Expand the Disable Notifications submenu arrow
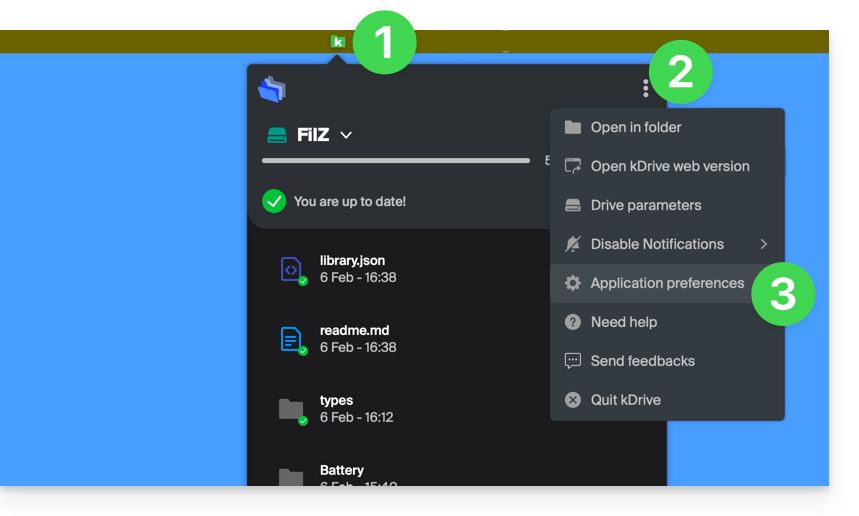This screenshot has width=859, height=516. pos(764,244)
